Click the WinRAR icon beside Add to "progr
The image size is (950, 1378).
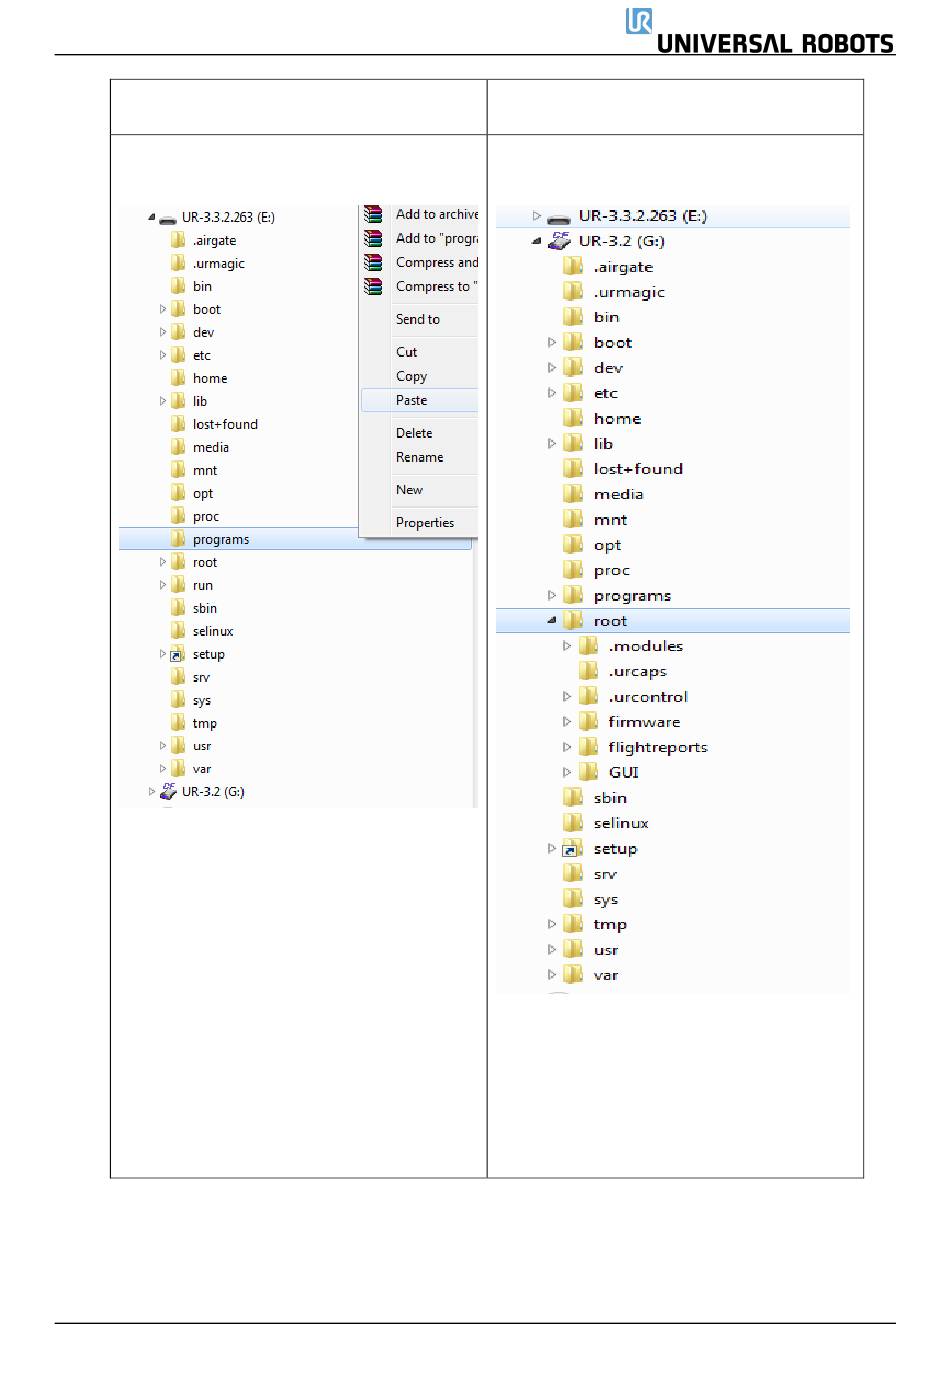click(373, 238)
